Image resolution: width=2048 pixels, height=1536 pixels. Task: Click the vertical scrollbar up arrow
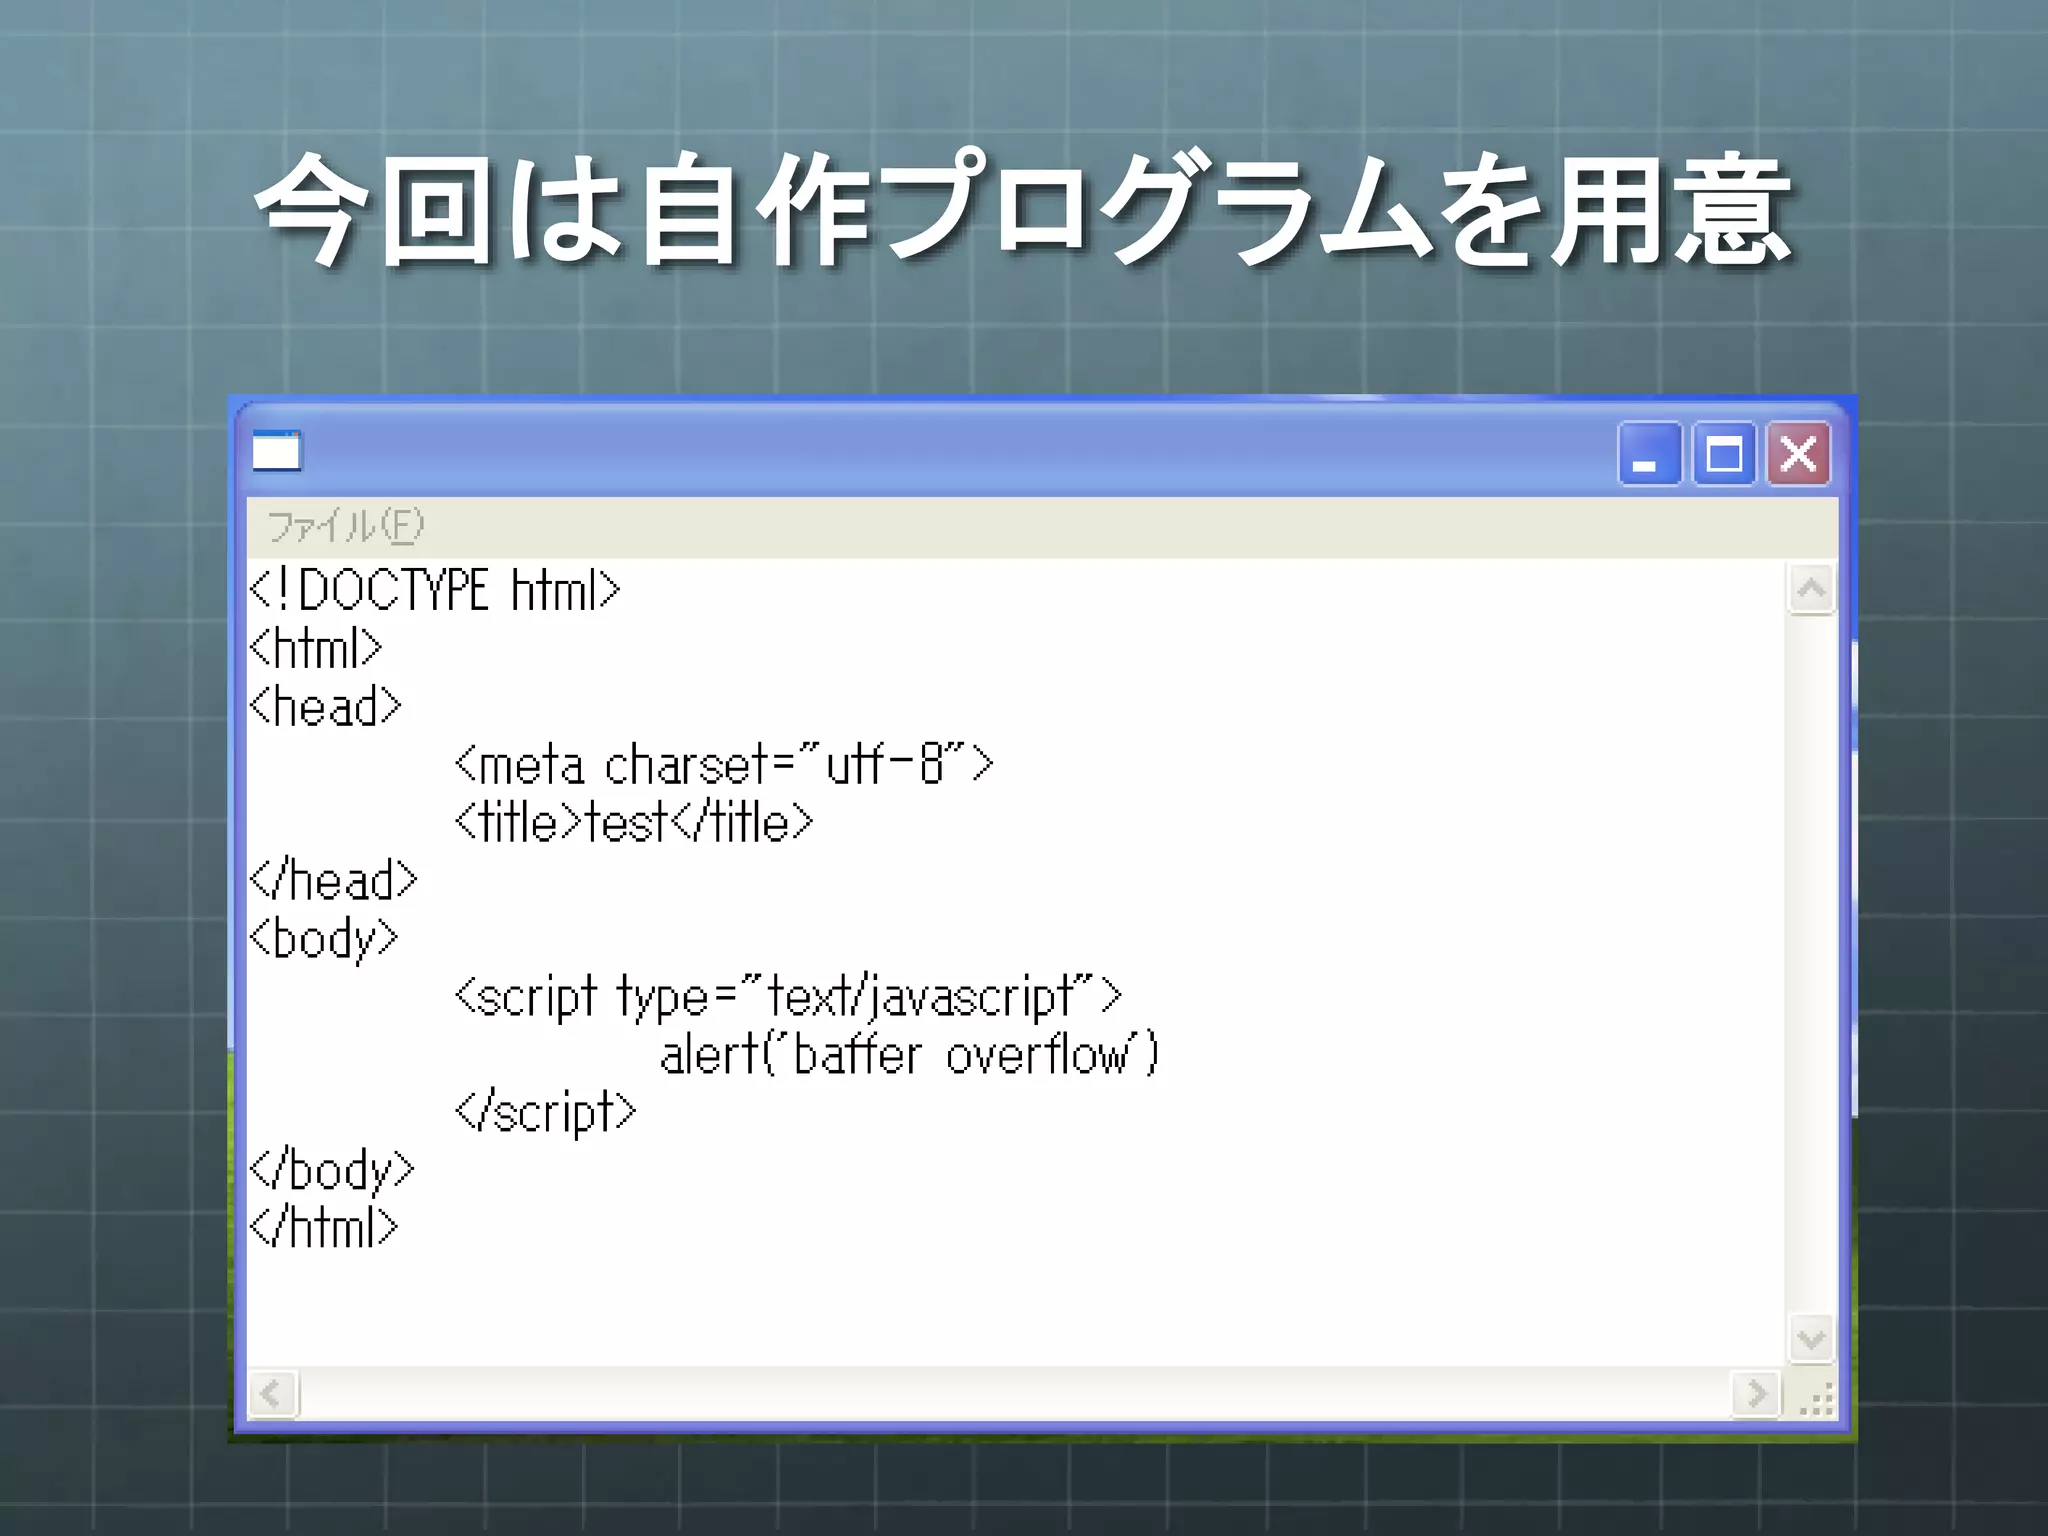pyautogui.click(x=1811, y=589)
